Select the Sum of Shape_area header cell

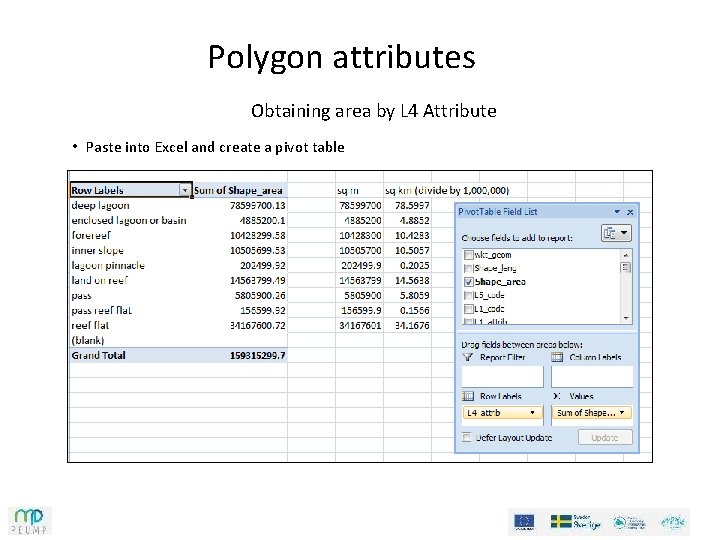(240, 190)
